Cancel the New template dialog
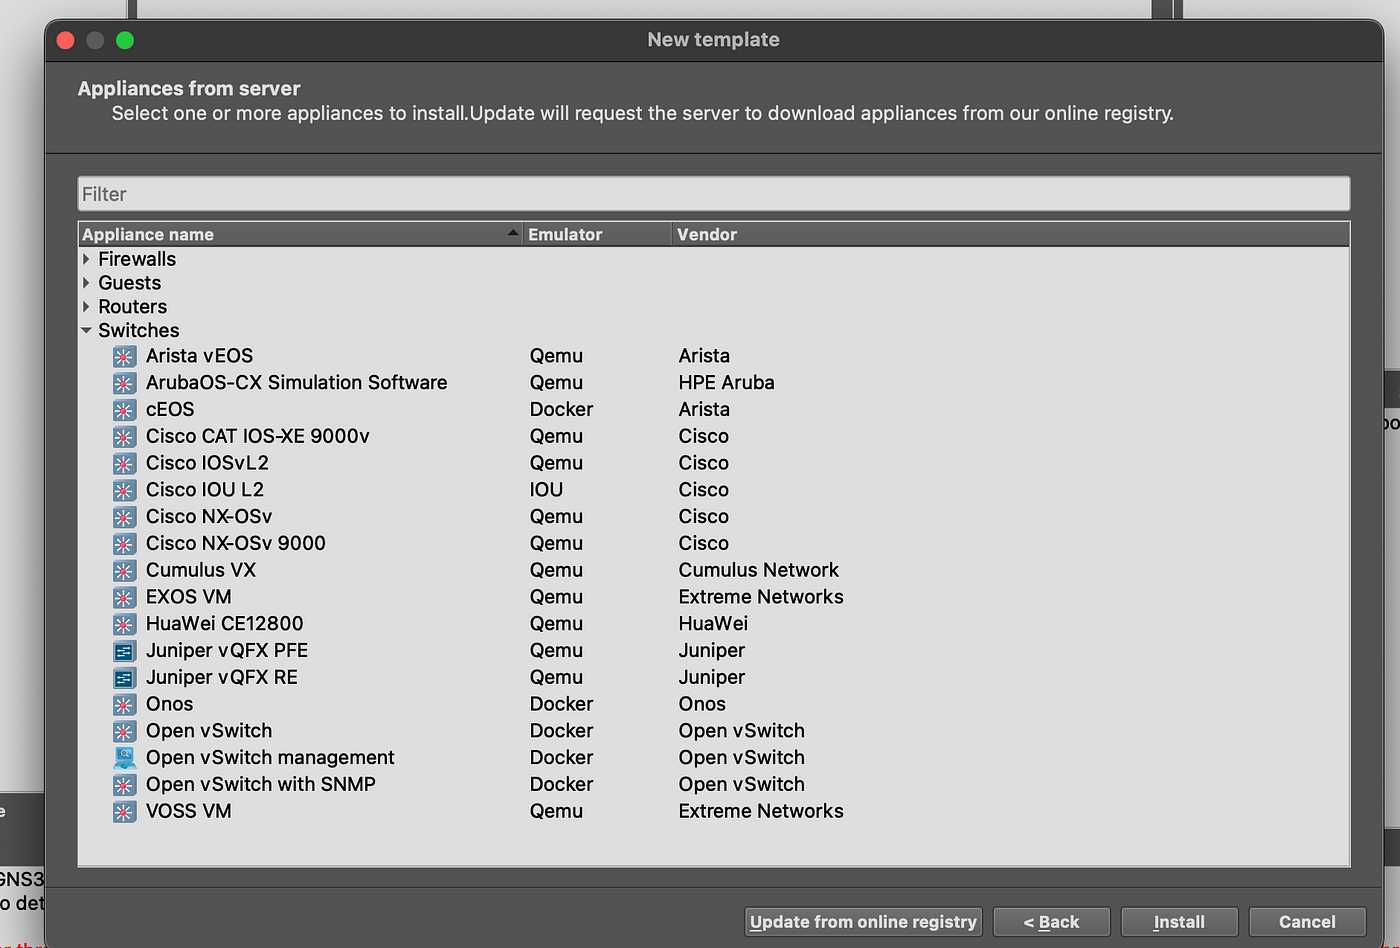Screen dimensions: 1400x948 click(x=1307, y=922)
